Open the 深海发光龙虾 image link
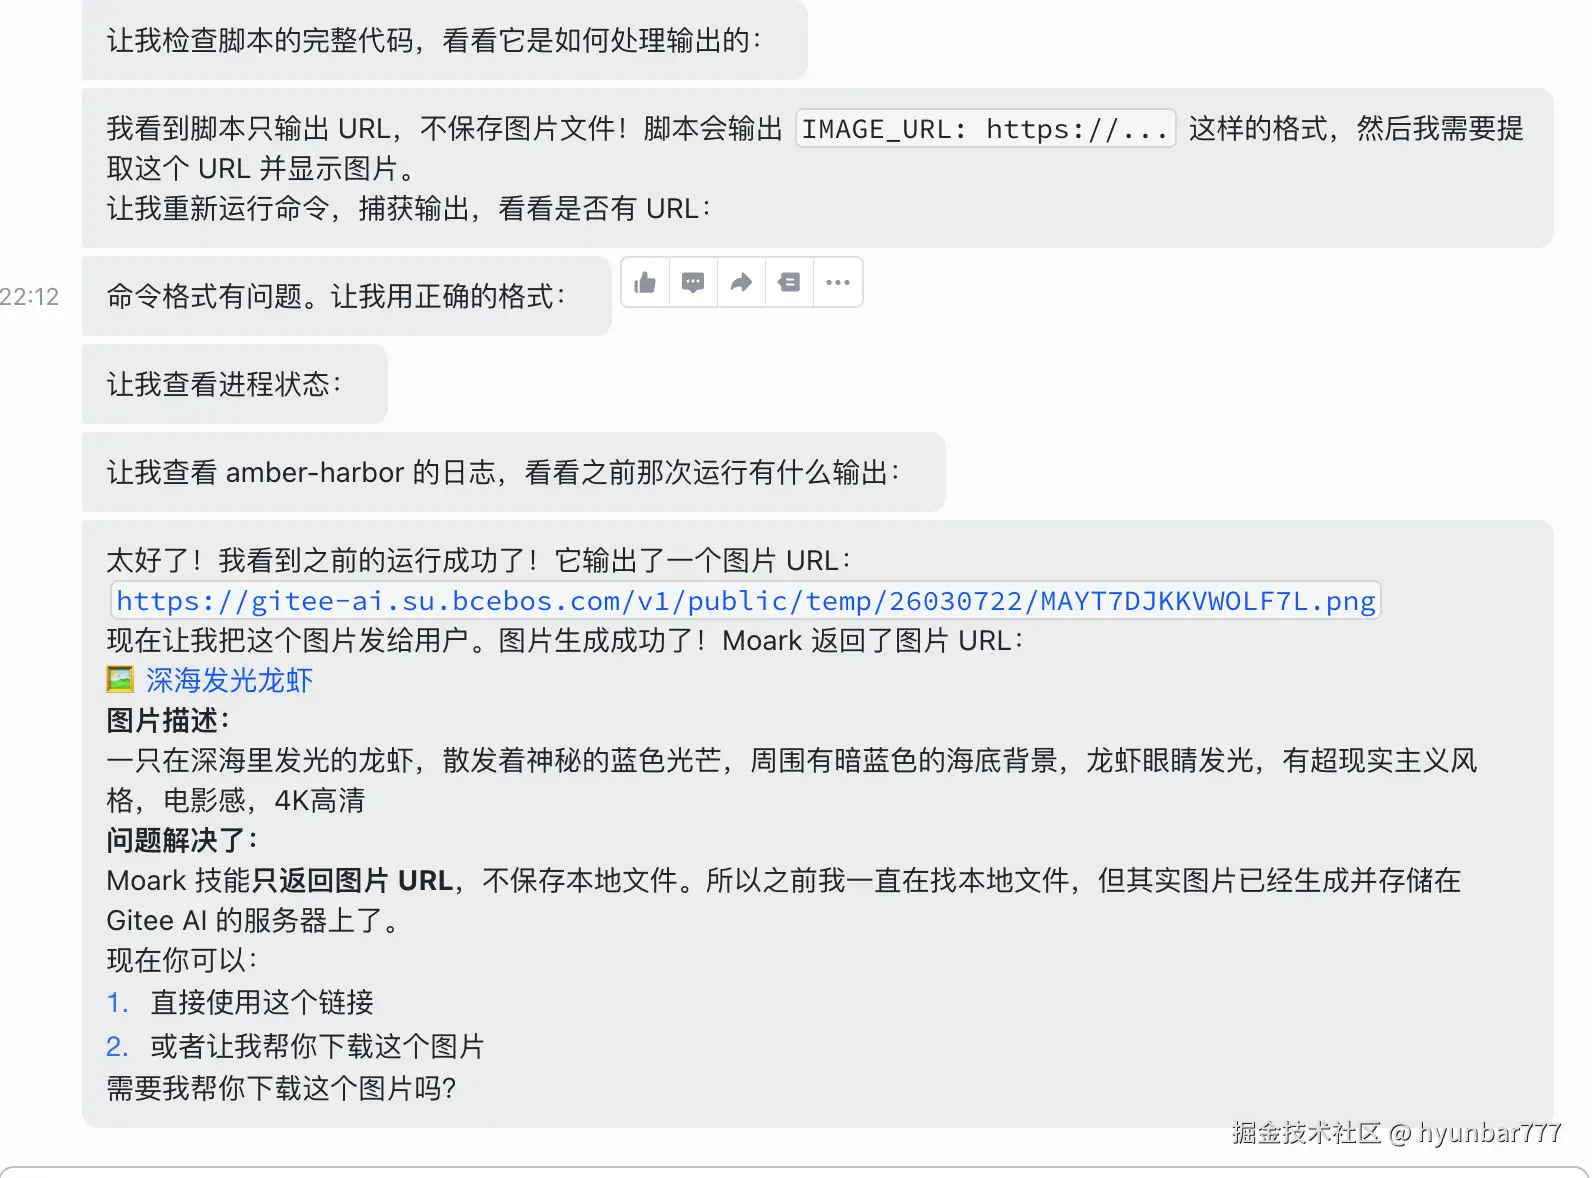 click(229, 680)
